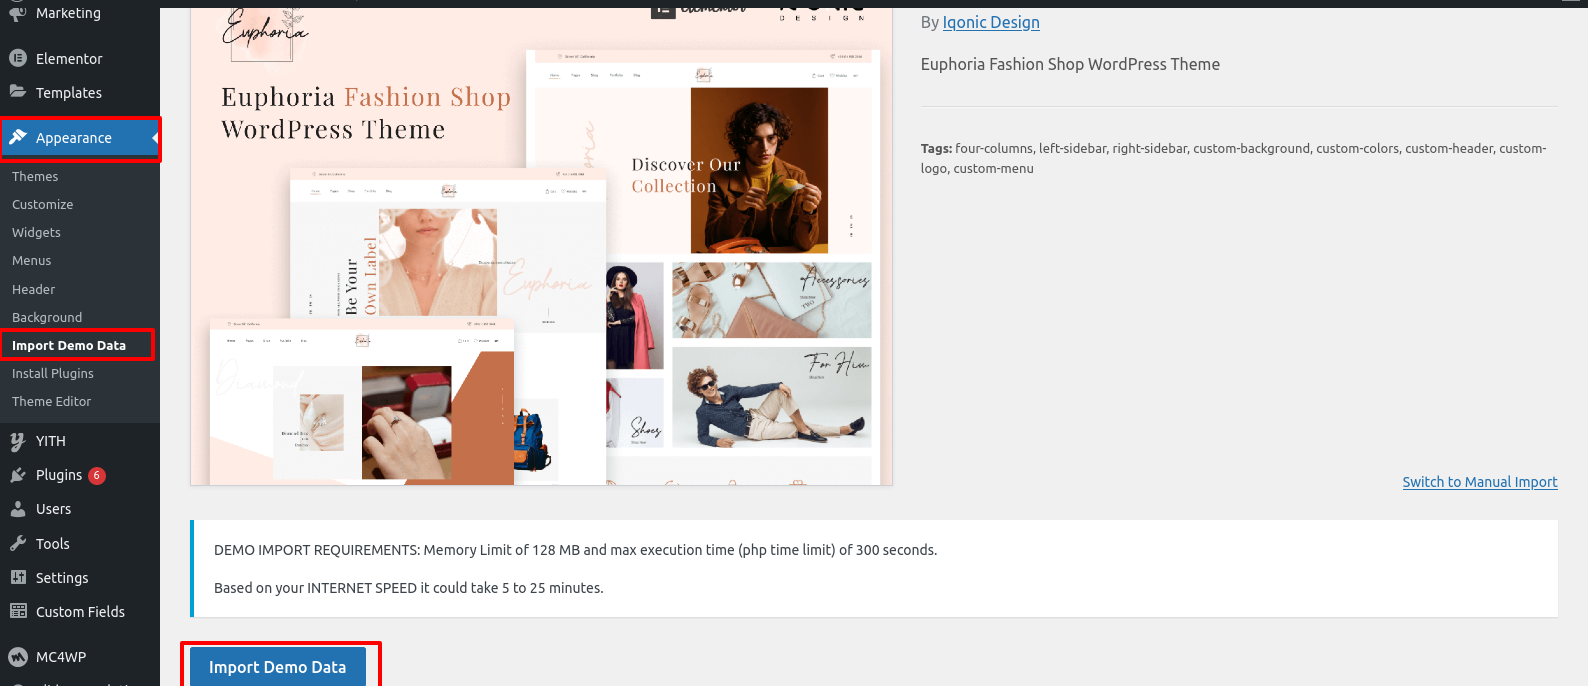Click the Tools wrench icon
Image resolution: width=1588 pixels, height=686 pixels.
18,543
